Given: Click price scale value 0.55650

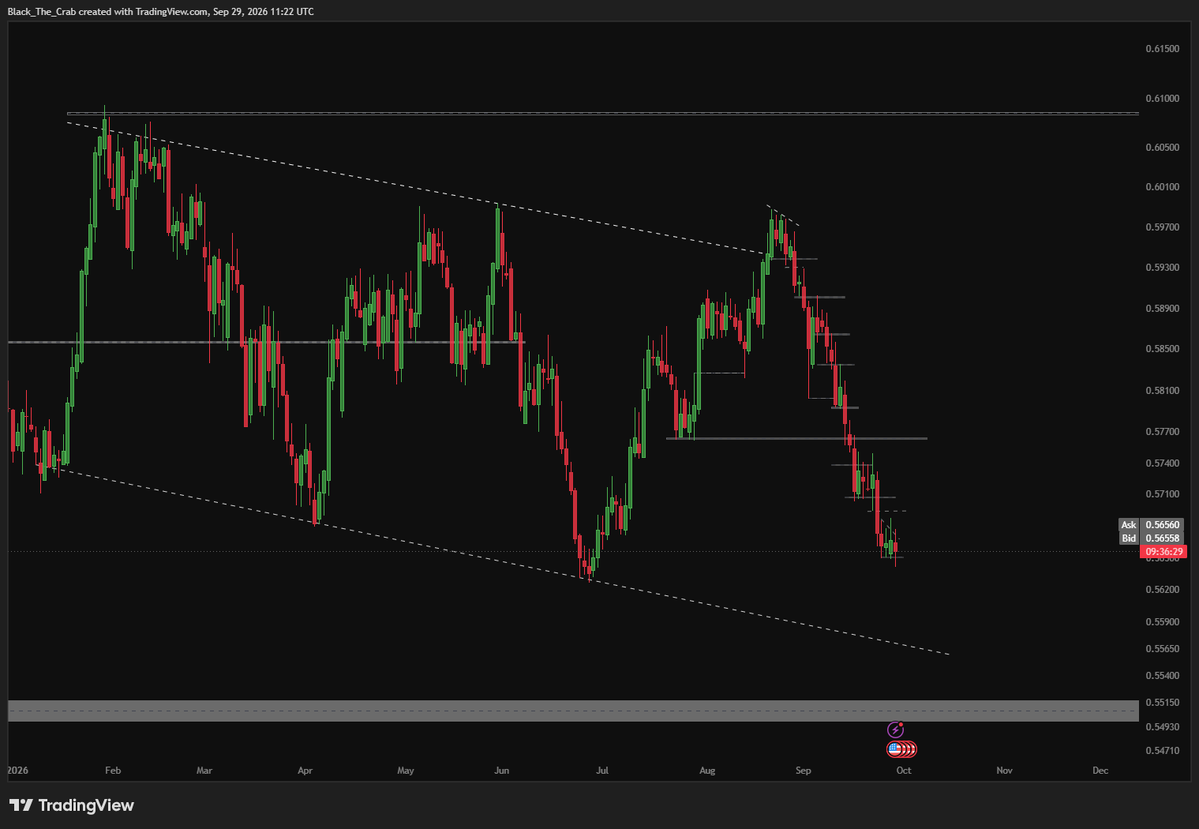Looking at the screenshot, I should 1162,649.
